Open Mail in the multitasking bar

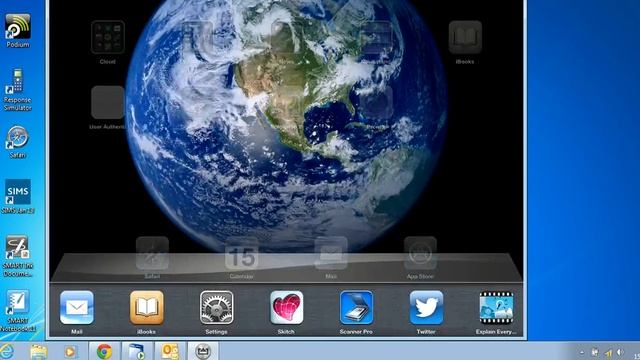[77, 308]
